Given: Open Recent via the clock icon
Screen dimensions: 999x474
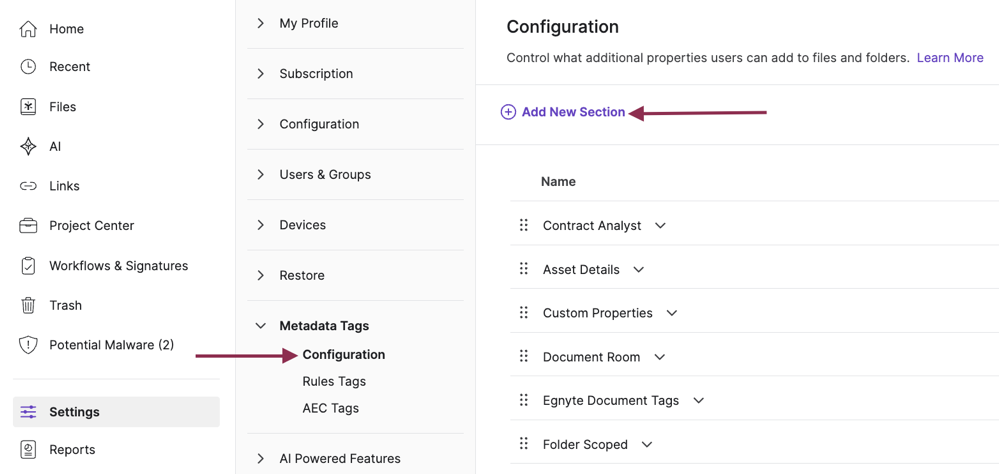Looking at the screenshot, I should coord(28,67).
